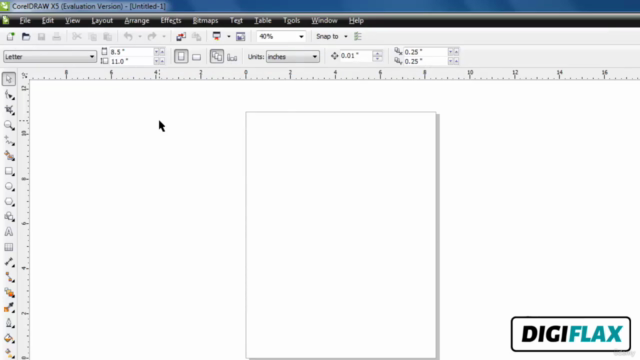640x360 pixels.
Task: Select the Basic Shapes tool
Action: [9, 217]
